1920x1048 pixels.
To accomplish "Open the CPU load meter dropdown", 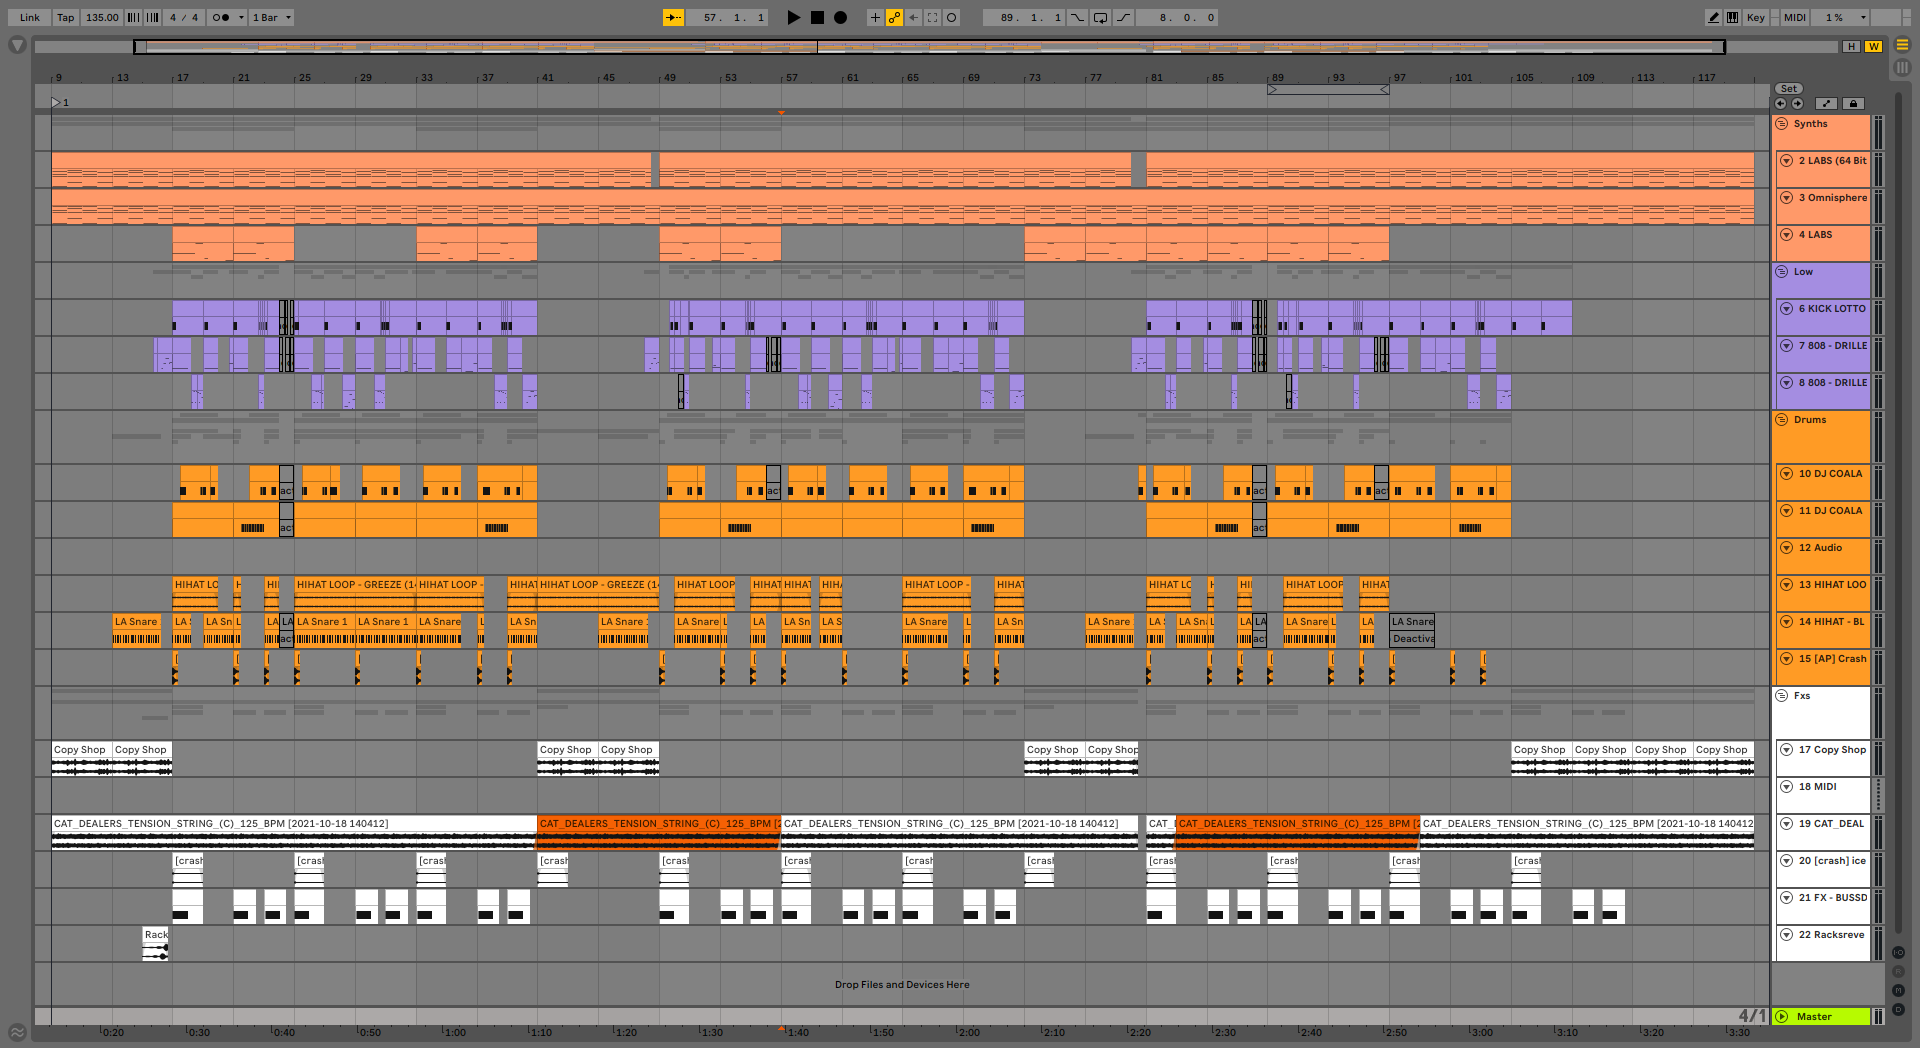I will pyautogui.click(x=1863, y=17).
